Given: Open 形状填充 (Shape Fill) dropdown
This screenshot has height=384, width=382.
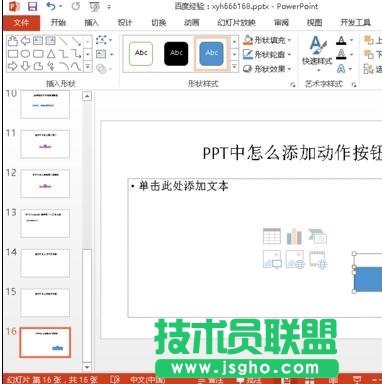Looking at the screenshot, I should (267, 40).
